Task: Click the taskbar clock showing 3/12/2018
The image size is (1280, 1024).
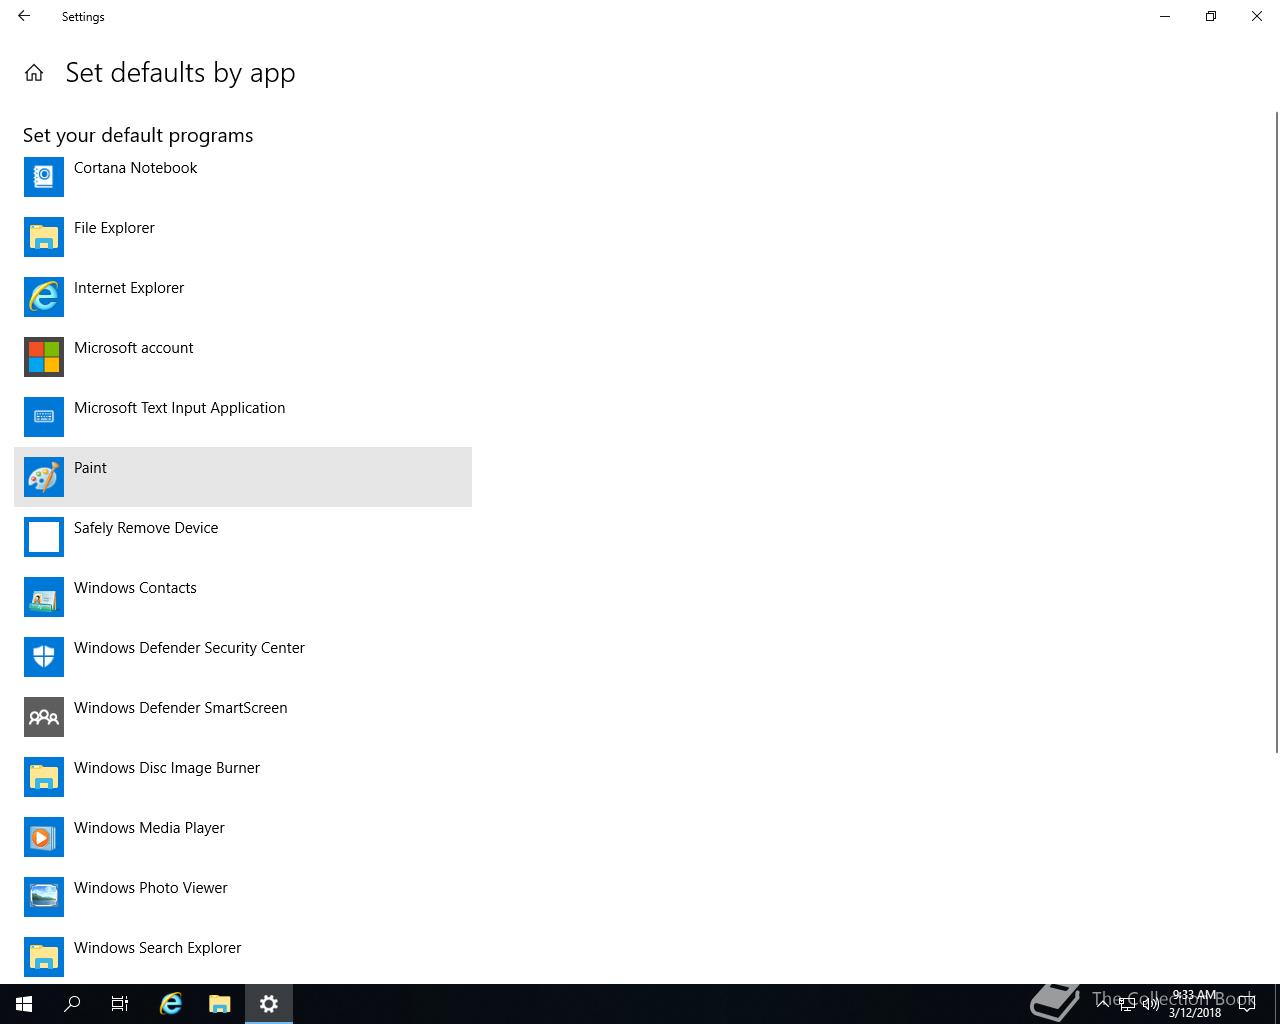Action: click(x=1195, y=1004)
